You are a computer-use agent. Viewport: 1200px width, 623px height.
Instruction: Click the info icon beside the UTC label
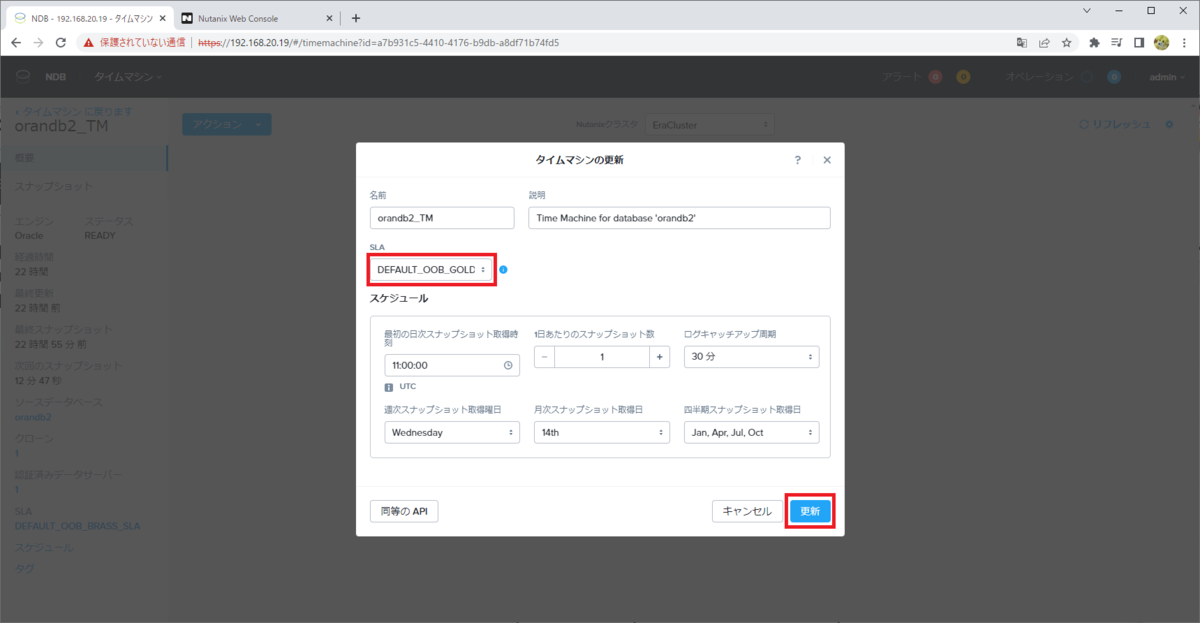[x=388, y=387]
